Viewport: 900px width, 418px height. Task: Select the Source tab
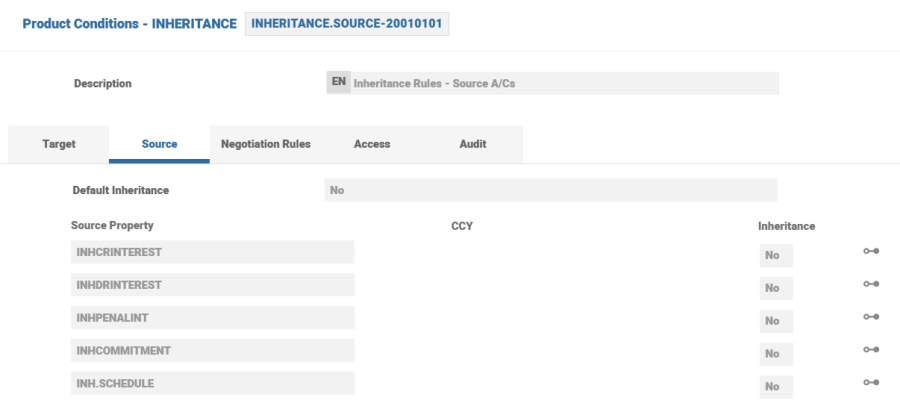tap(160, 144)
